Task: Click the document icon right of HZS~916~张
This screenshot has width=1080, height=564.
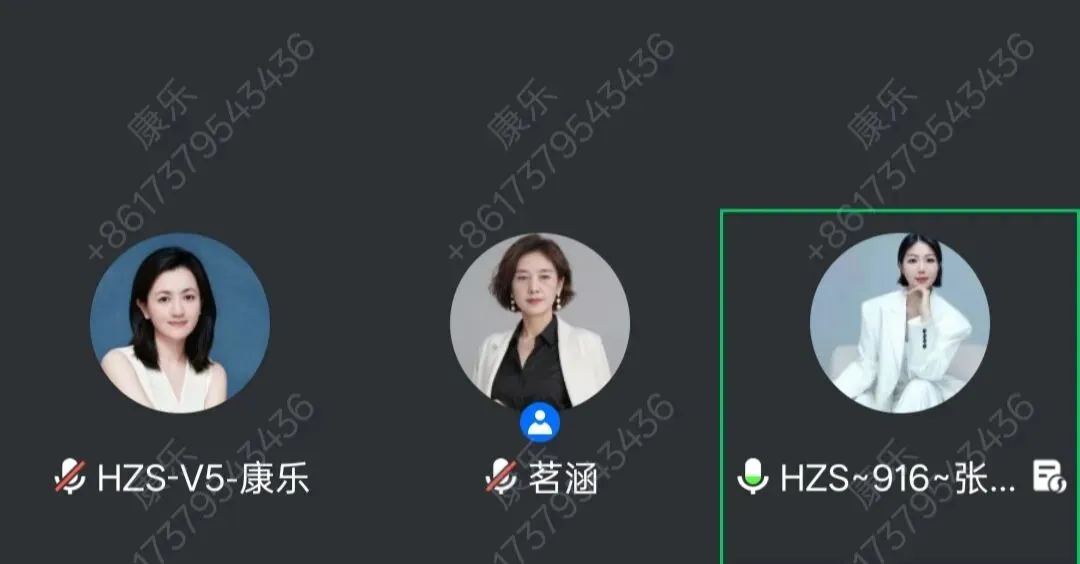Action: click(x=1050, y=477)
